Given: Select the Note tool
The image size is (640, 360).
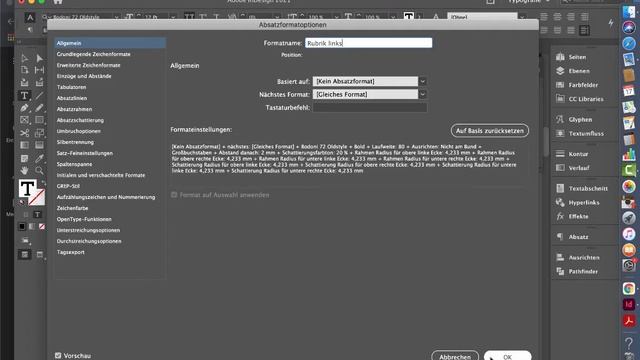Looking at the screenshot, I should (24, 158).
